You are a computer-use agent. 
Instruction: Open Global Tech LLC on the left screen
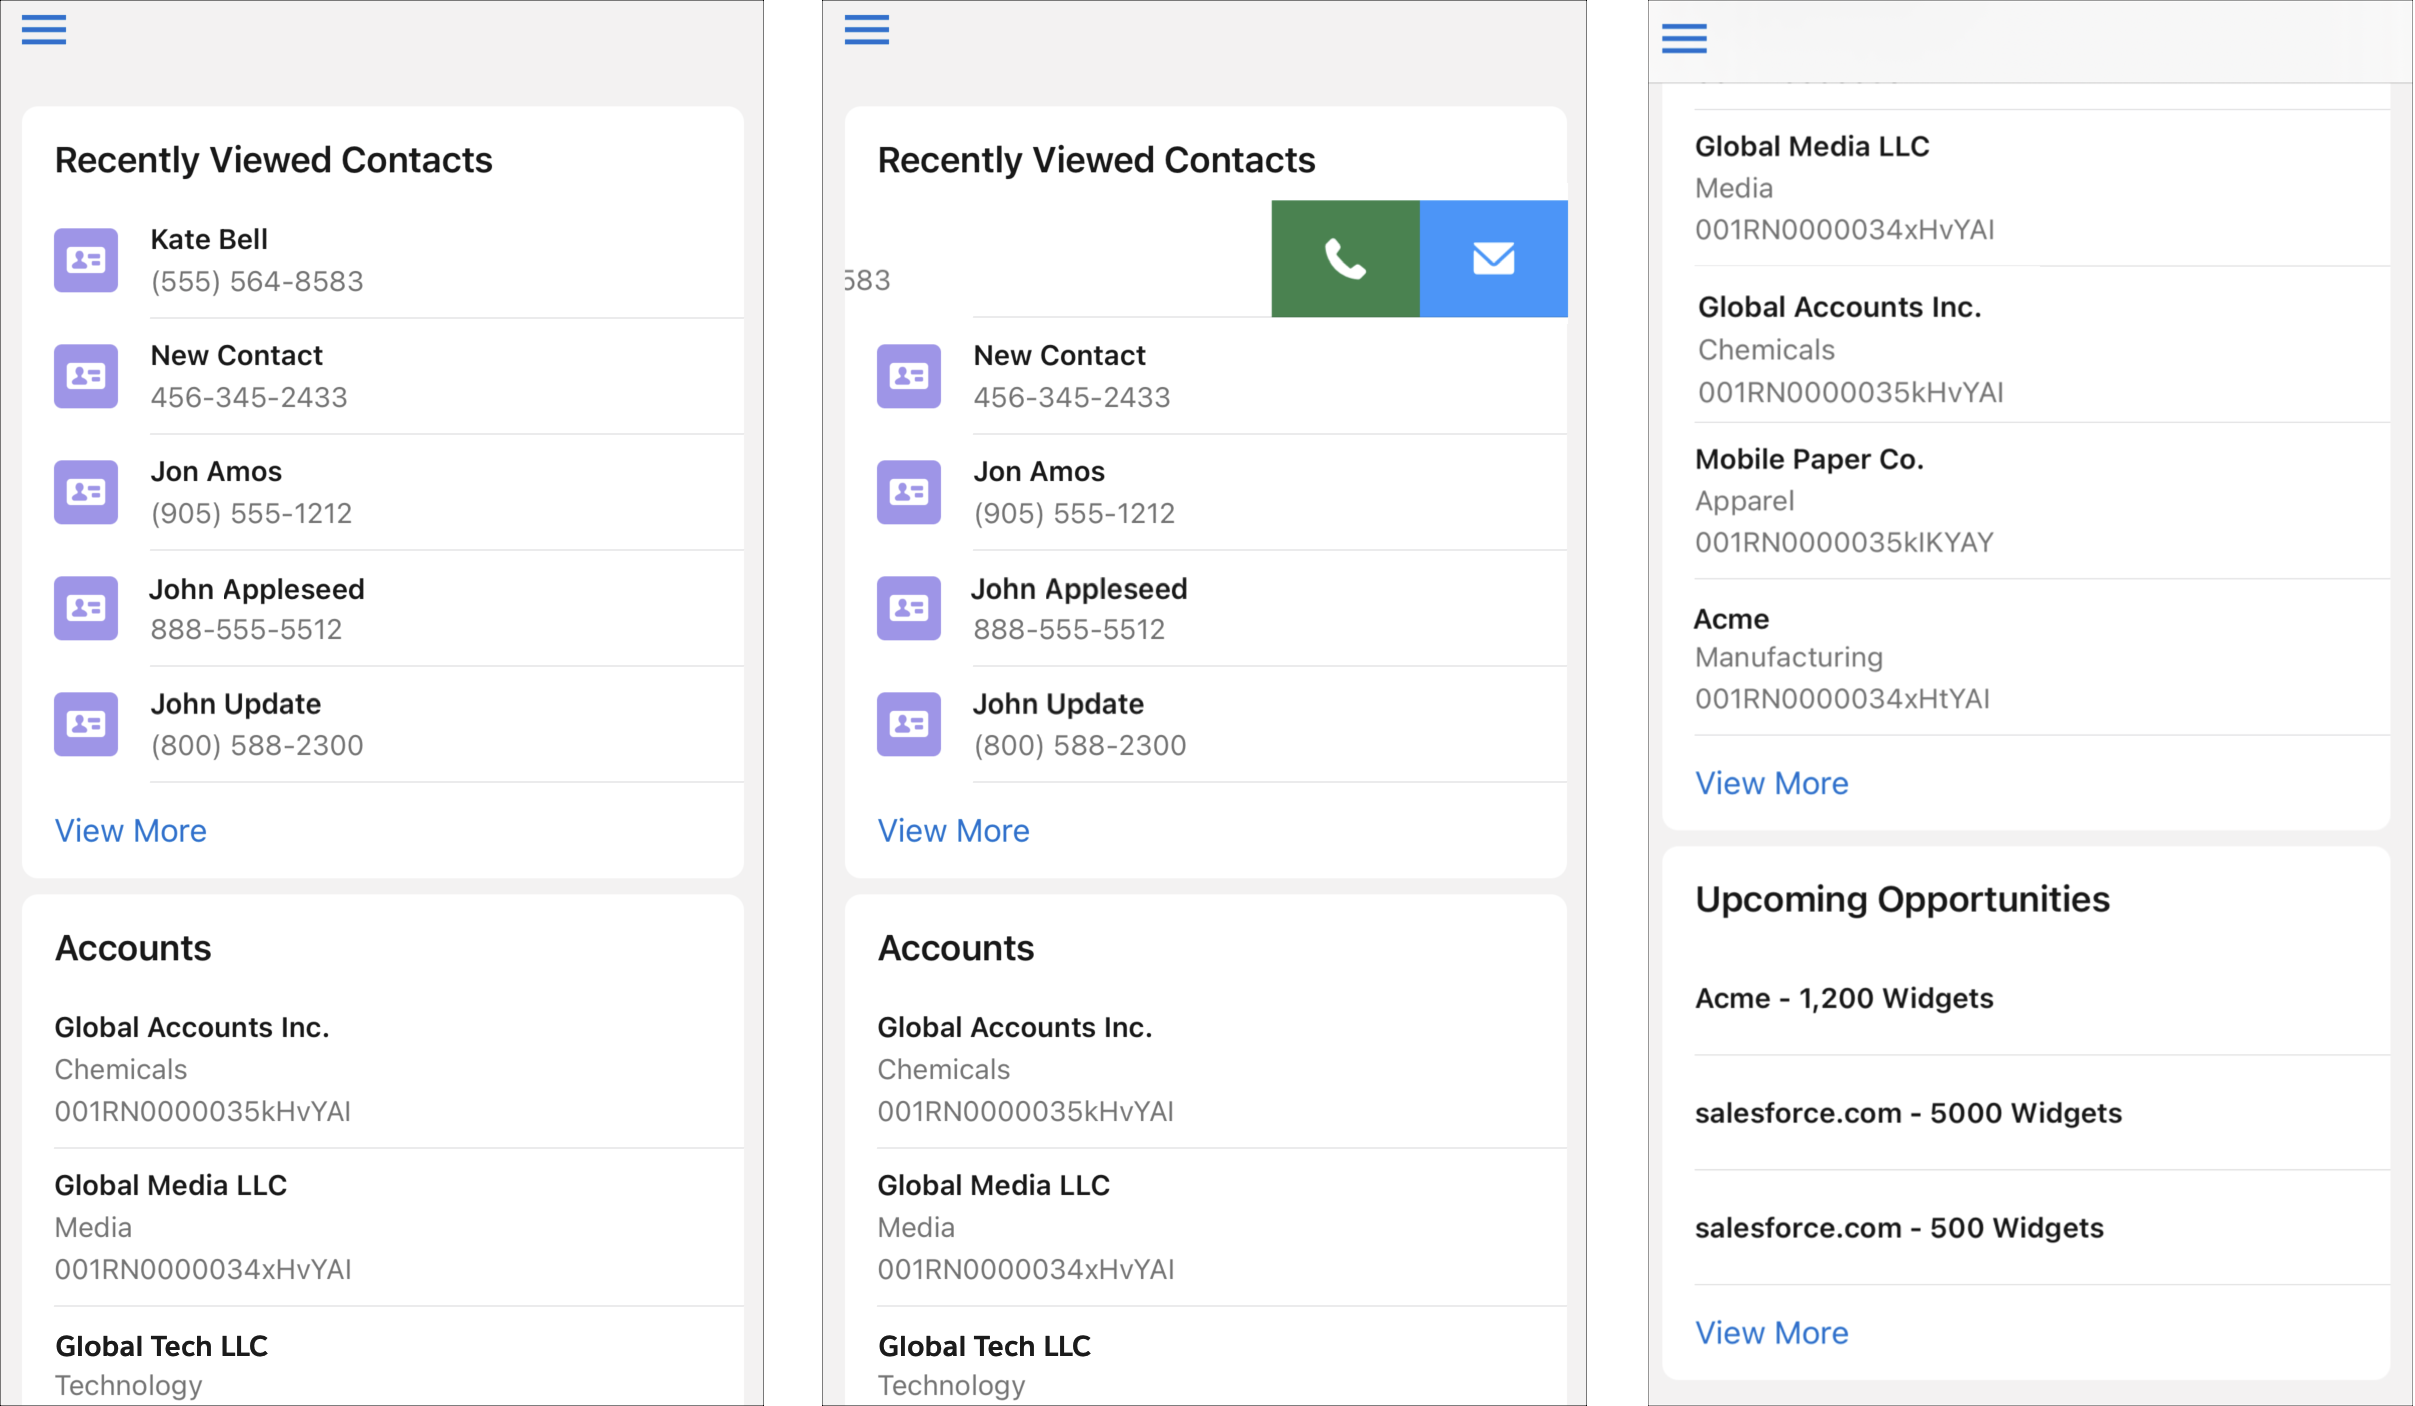tap(162, 1346)
